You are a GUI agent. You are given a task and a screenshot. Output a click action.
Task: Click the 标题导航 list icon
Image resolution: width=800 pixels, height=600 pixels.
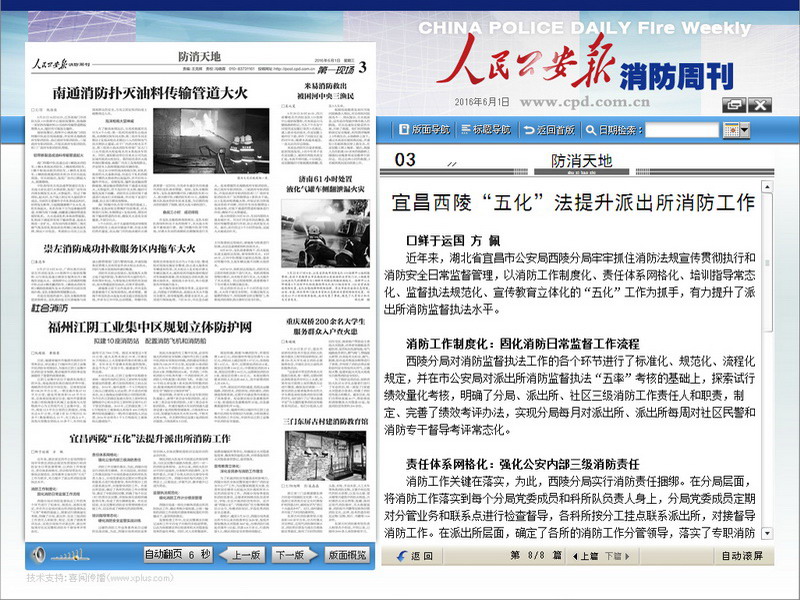[x=465, y=130]
